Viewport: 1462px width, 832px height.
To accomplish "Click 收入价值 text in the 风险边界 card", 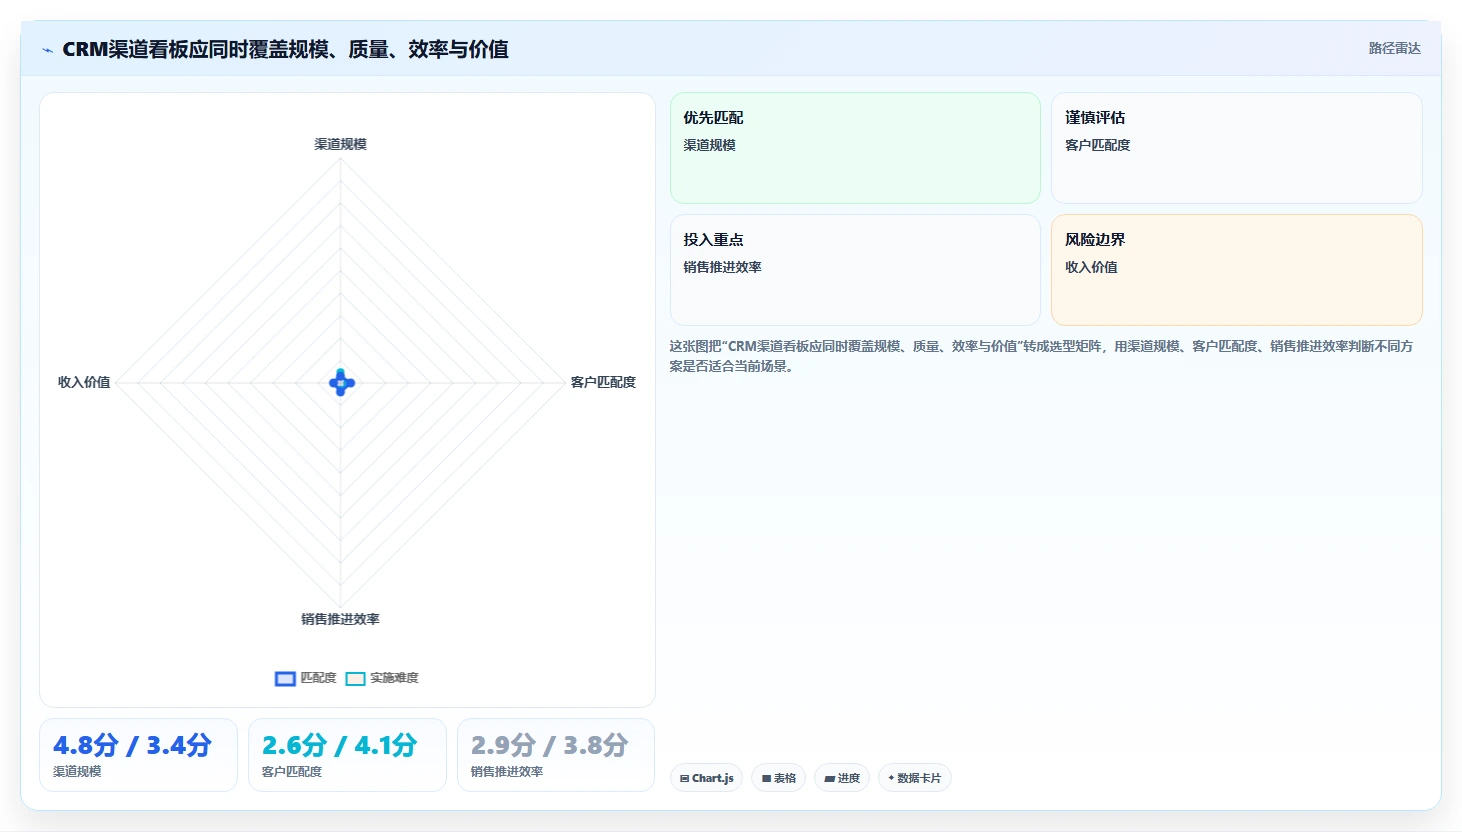I will tap(1091, 267).
